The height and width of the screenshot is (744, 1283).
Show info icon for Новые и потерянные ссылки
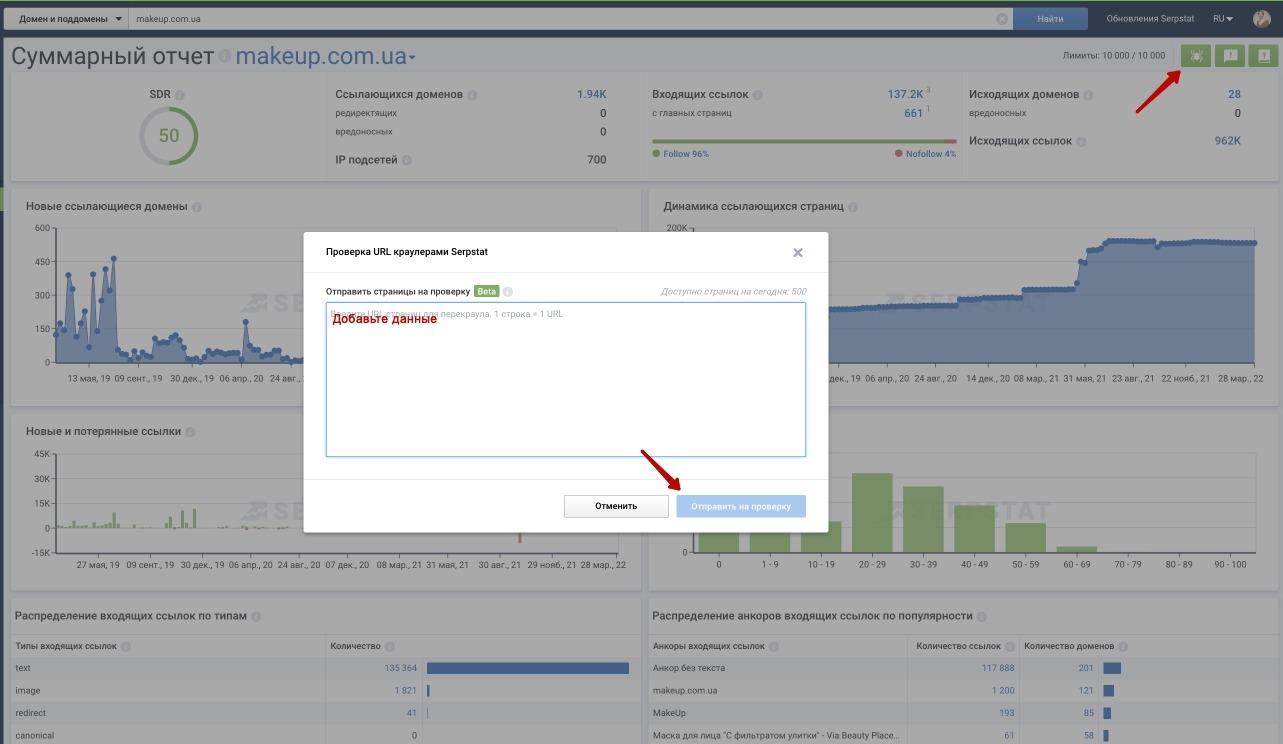tap(191, 432)
